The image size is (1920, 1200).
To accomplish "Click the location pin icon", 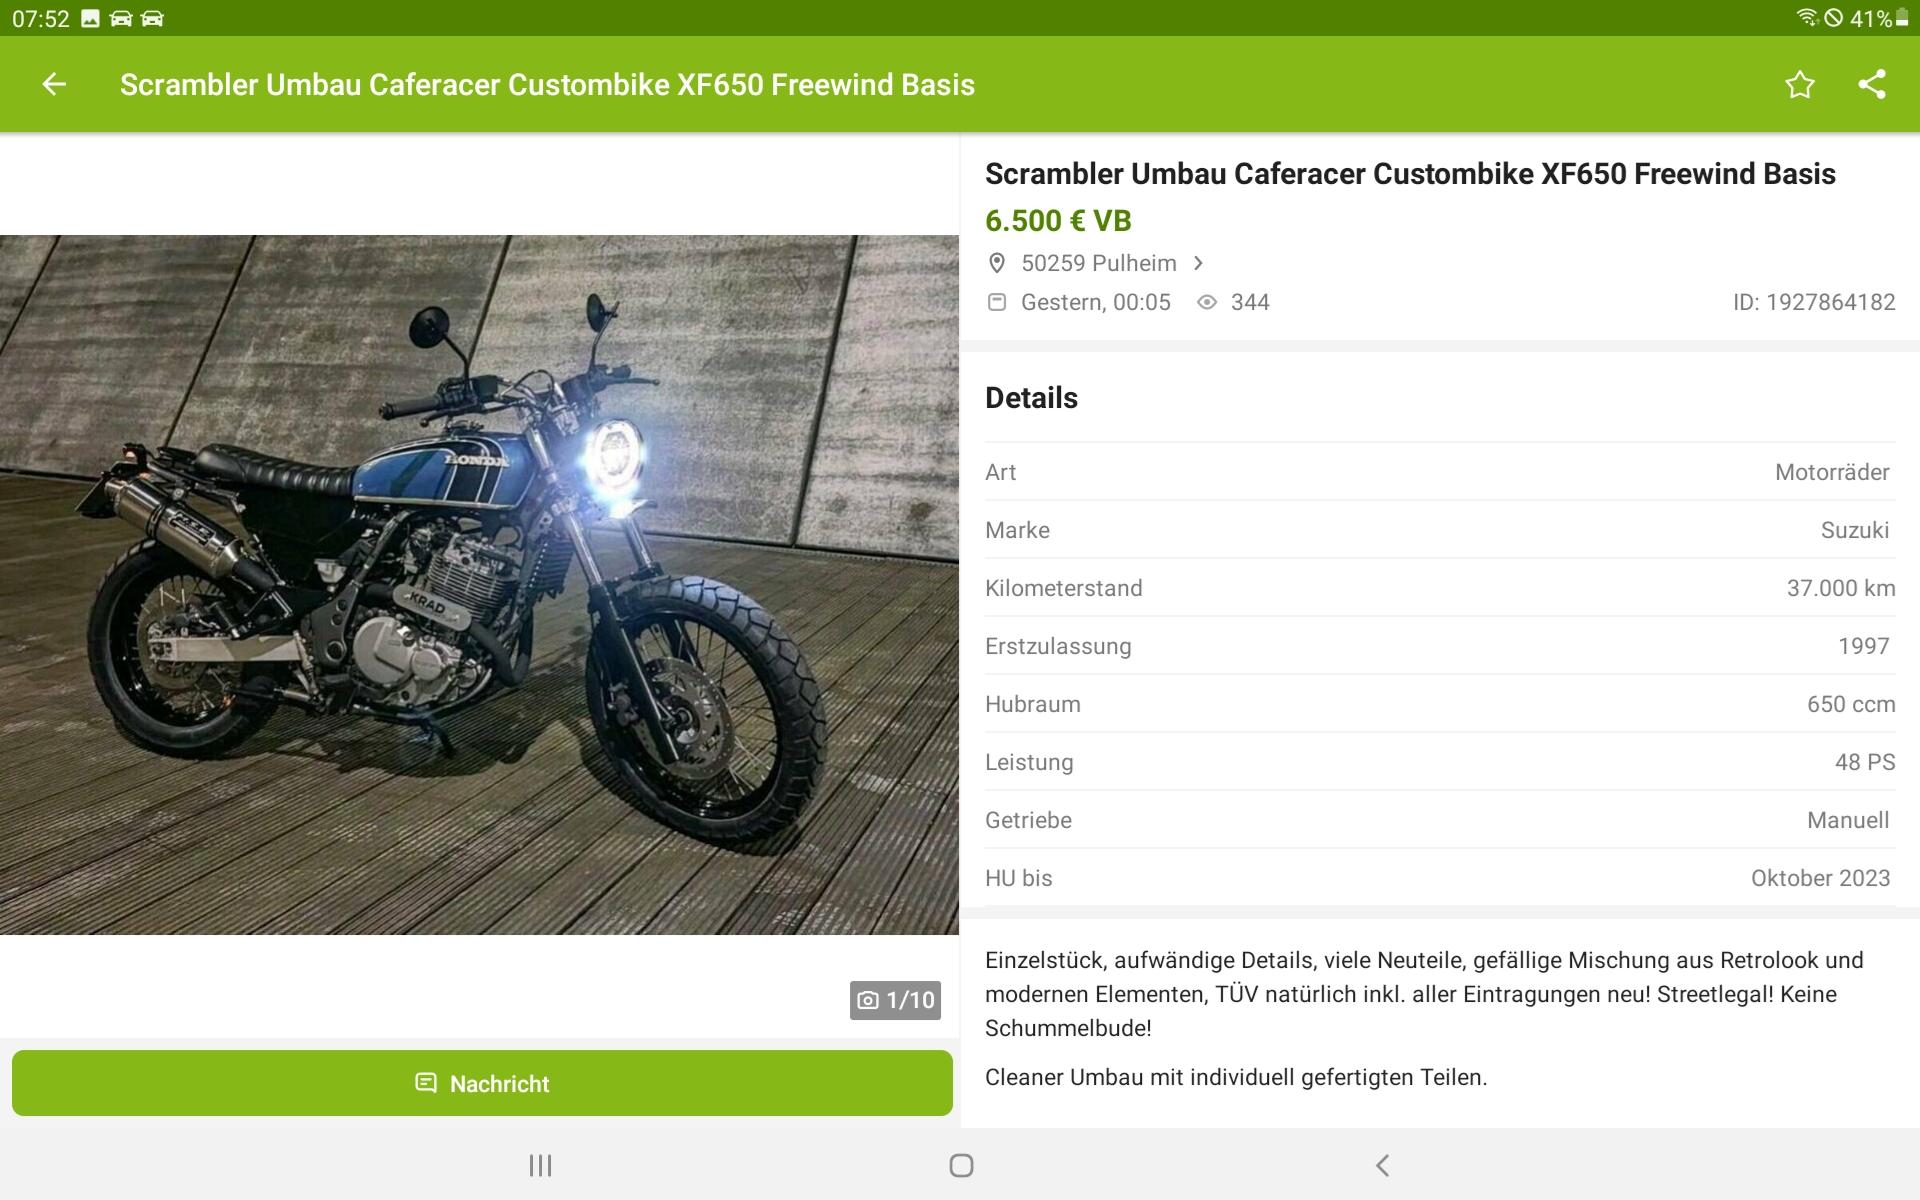I will pos(996,263).
